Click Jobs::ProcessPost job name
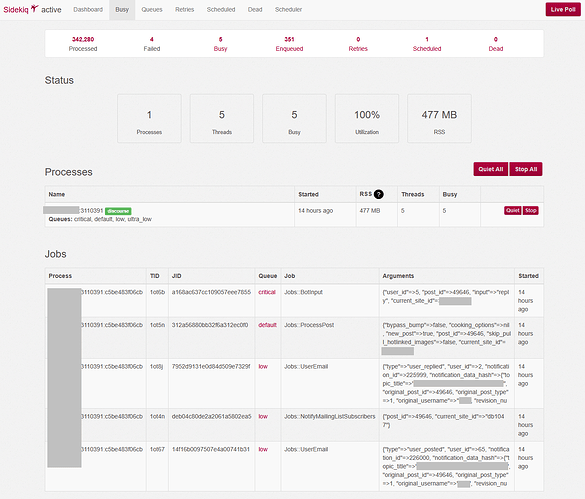This screenshot has height=499, width=585. tap(309, 325)
